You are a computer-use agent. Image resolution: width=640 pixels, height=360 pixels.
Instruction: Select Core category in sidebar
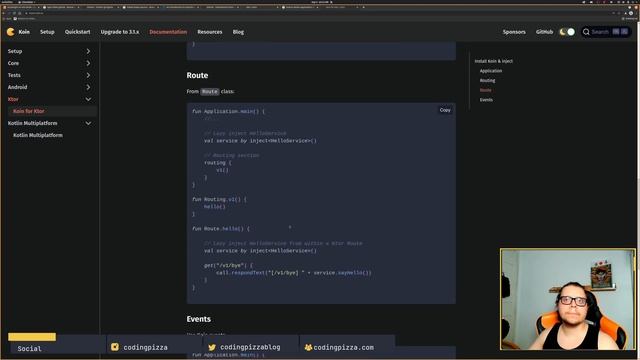pos(13,63)
